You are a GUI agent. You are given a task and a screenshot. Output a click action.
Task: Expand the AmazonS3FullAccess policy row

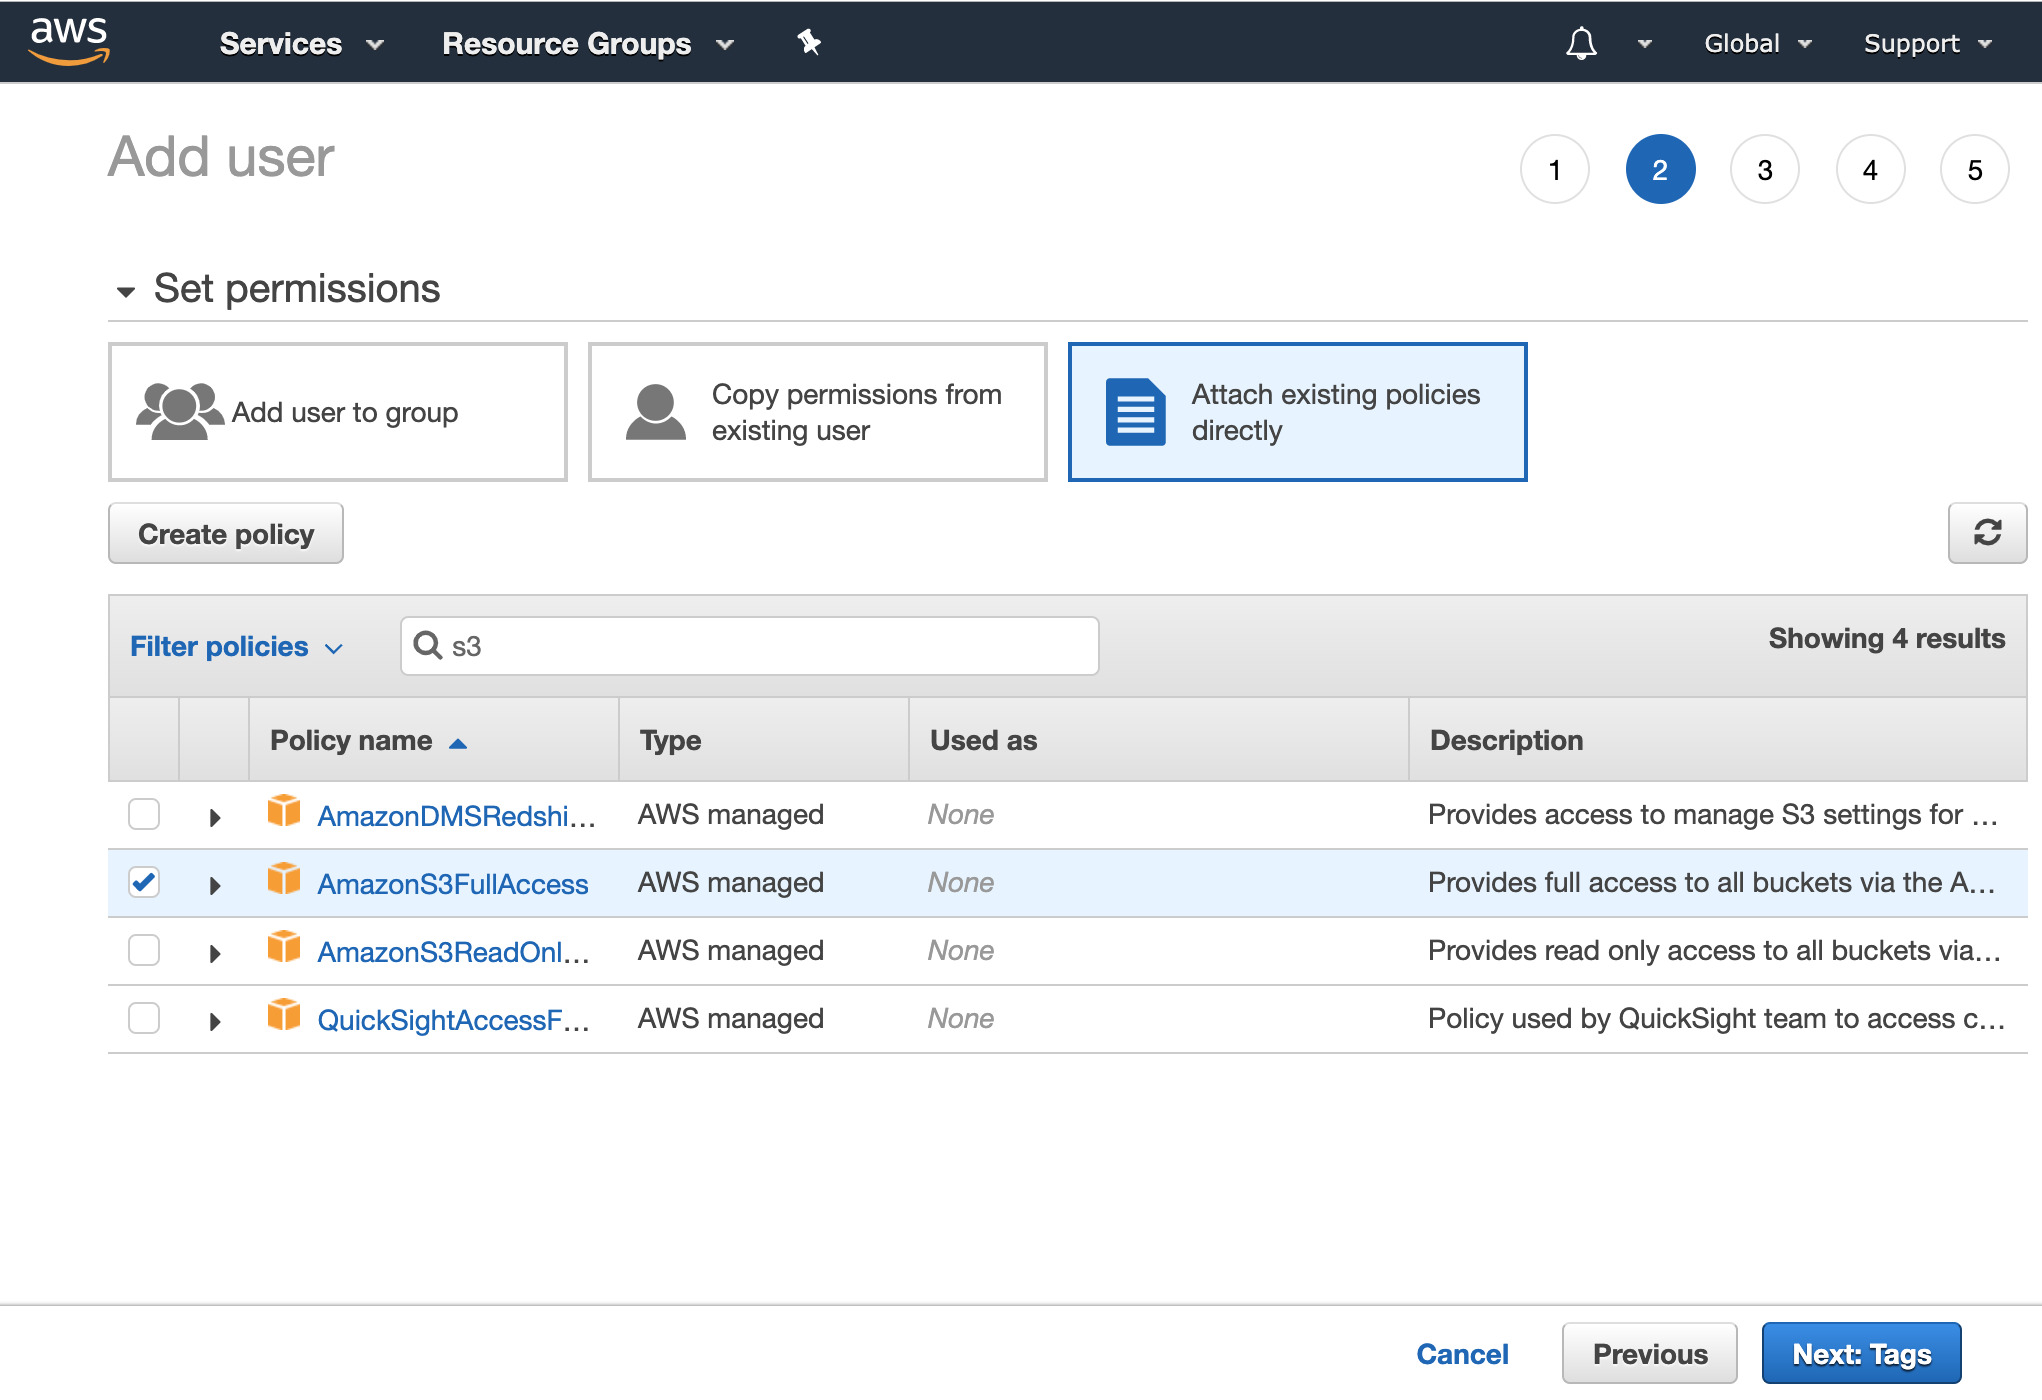pos(214,885)
